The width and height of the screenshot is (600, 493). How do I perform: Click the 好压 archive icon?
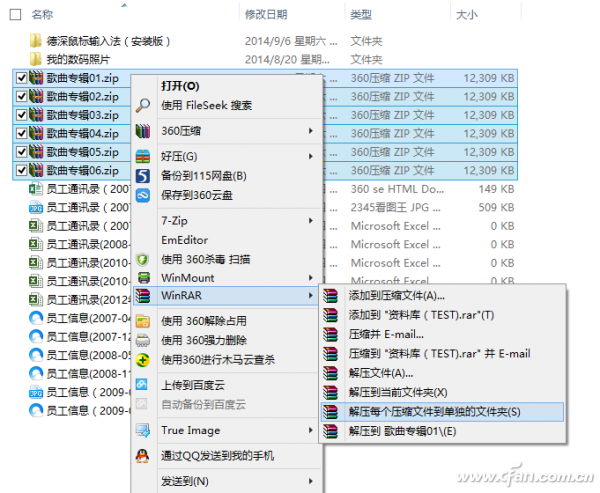click(x=143, y=157)
